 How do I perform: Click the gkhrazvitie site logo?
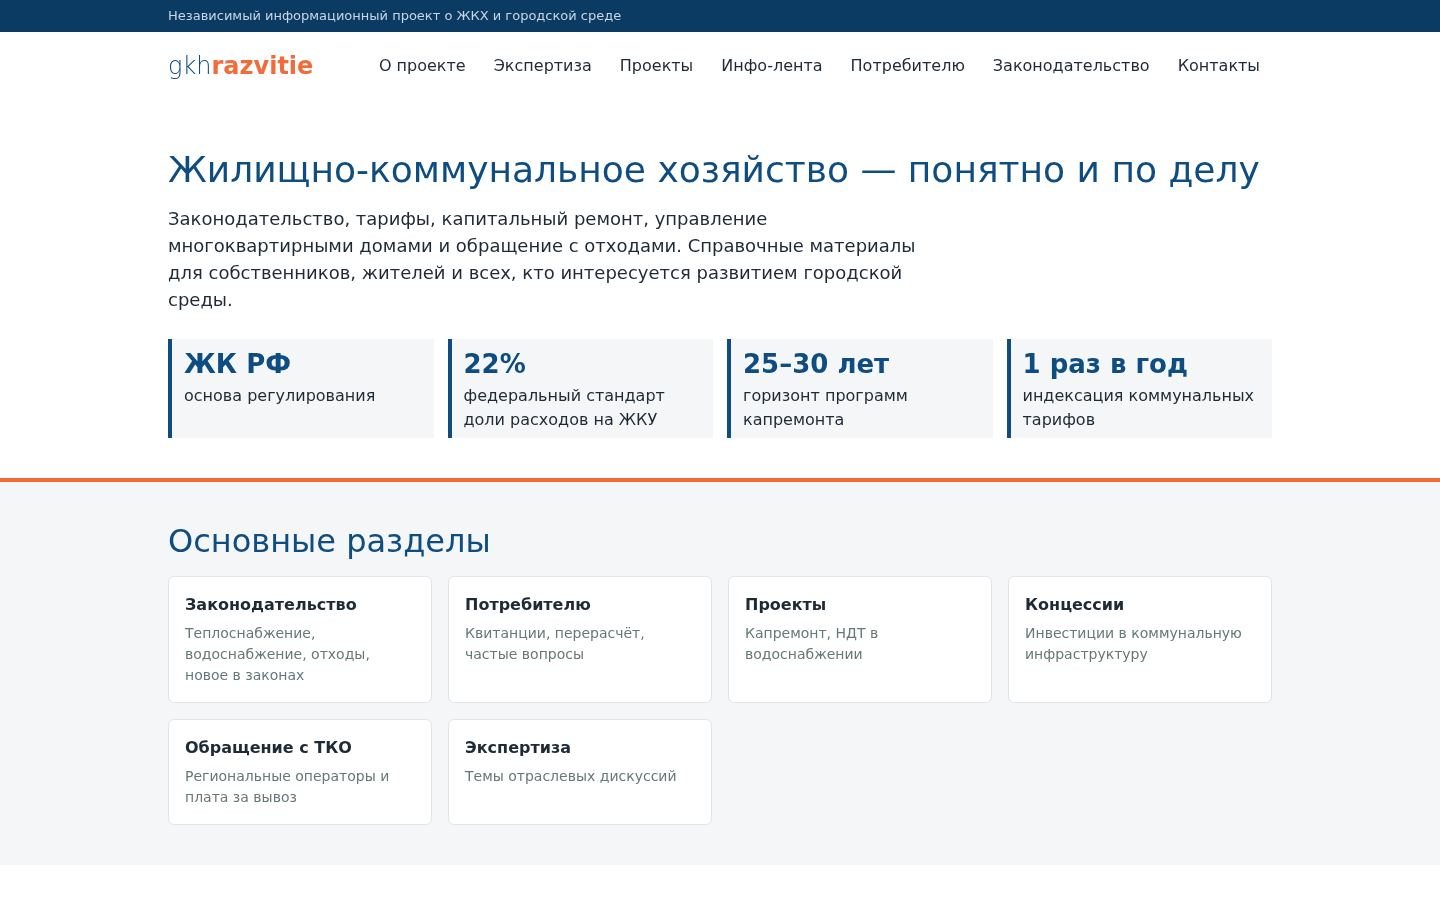[x=240, y=66]
